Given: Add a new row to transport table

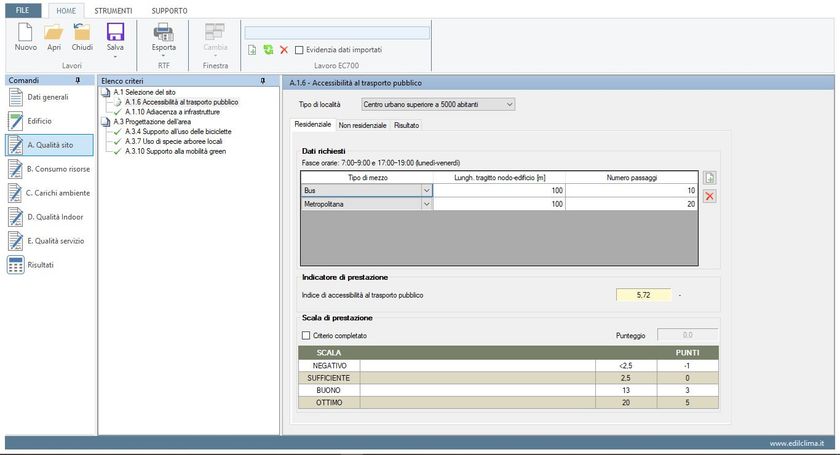Looking at the screenshot, I should (710, 178).
